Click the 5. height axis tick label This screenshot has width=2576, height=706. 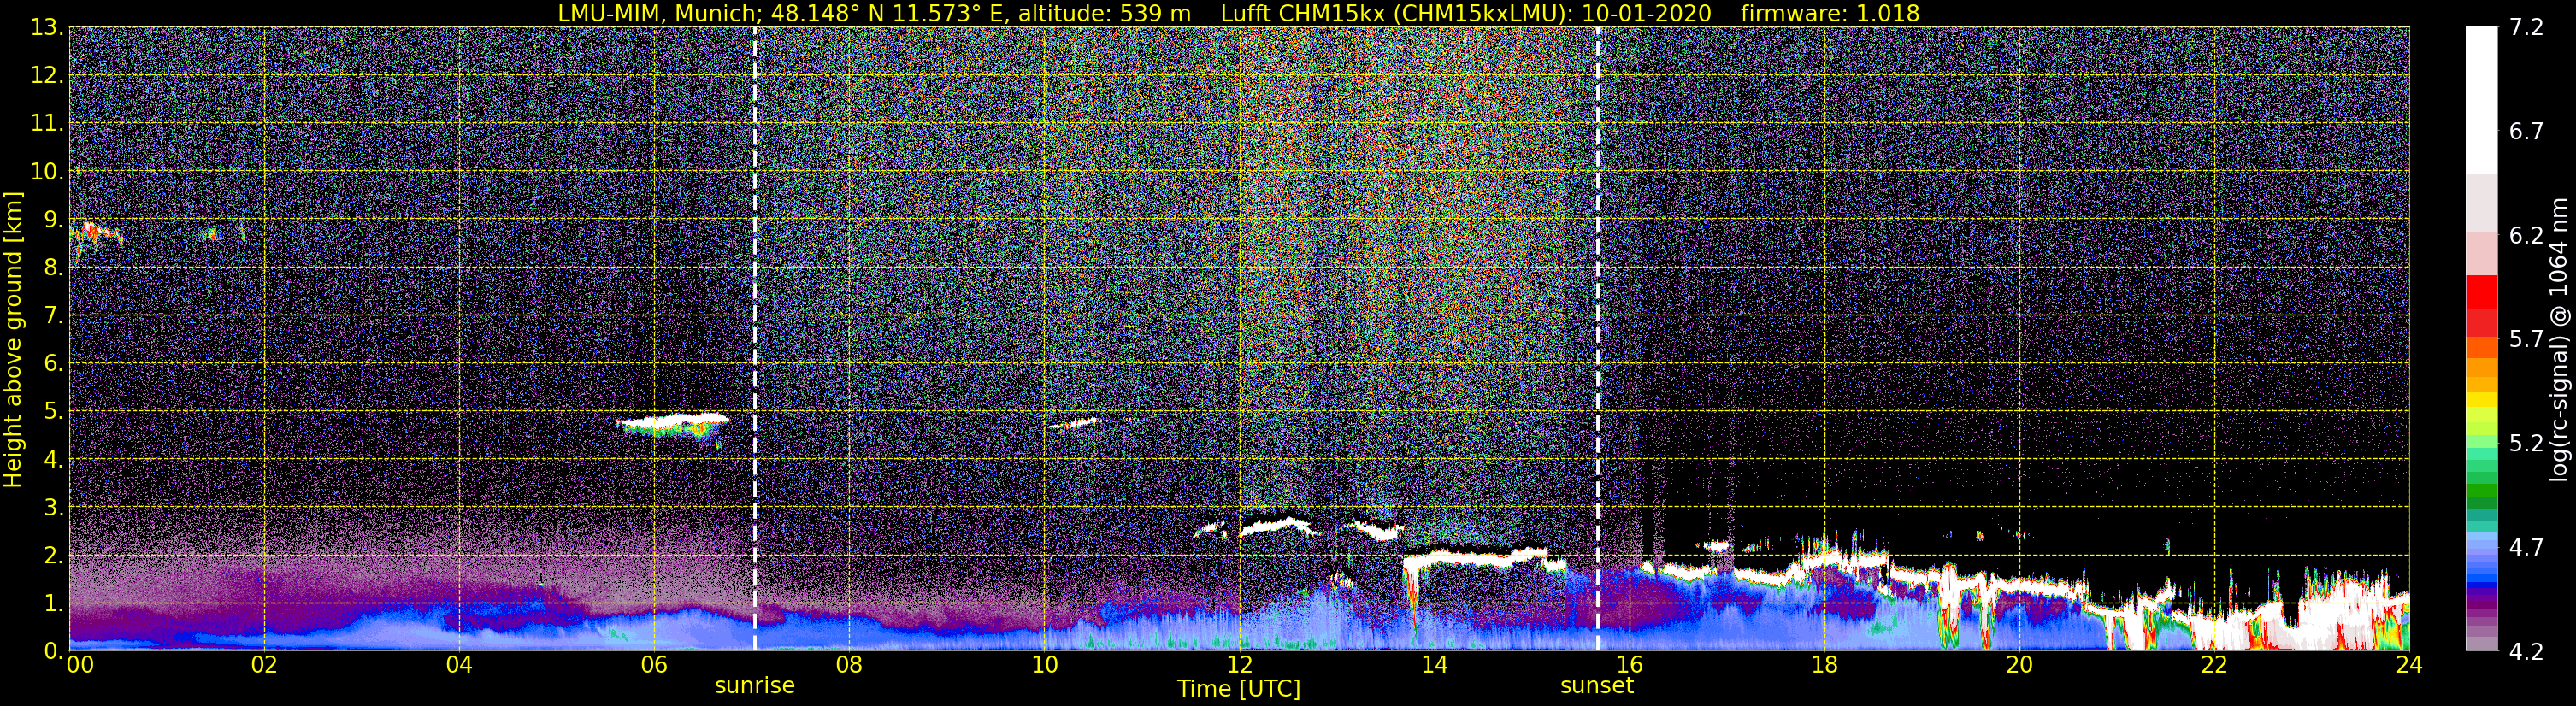pyautogui.click(x=53, y=411)
